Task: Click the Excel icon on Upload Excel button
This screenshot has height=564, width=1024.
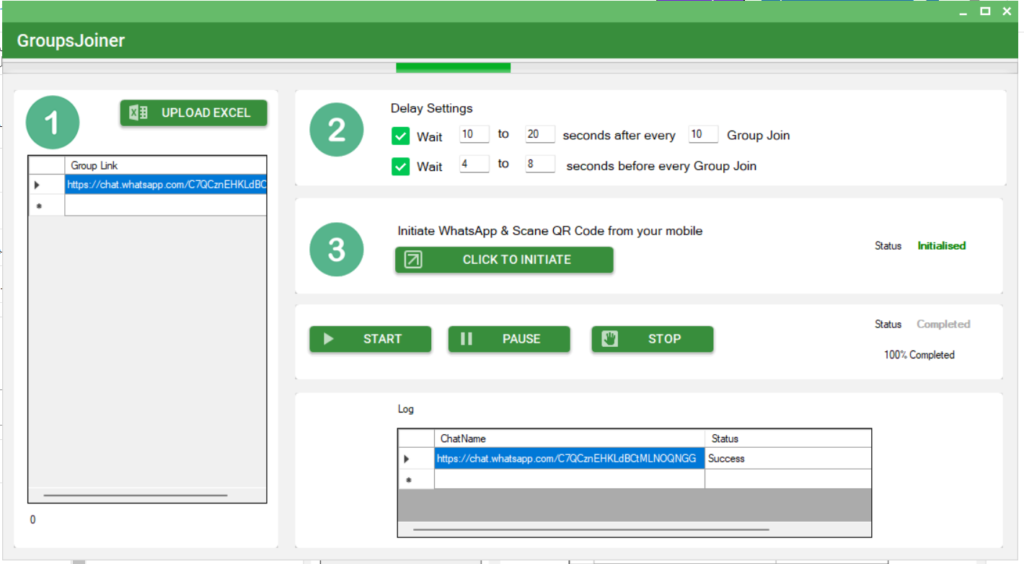Action: pyautogui.click(x=138, y=113)
